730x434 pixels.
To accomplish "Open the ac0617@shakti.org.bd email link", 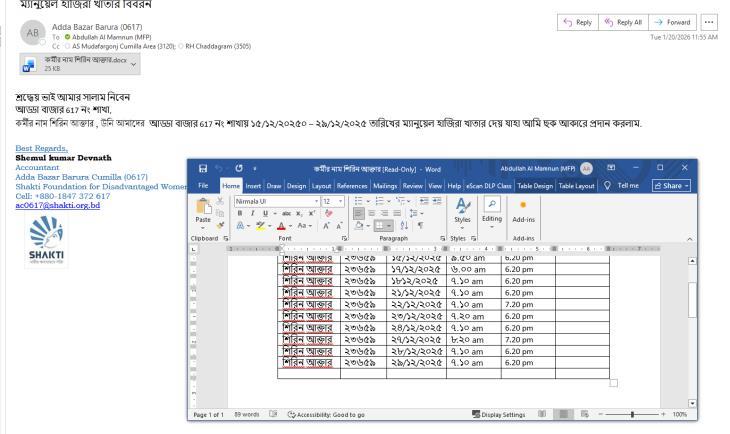I will tap(58, 204).
